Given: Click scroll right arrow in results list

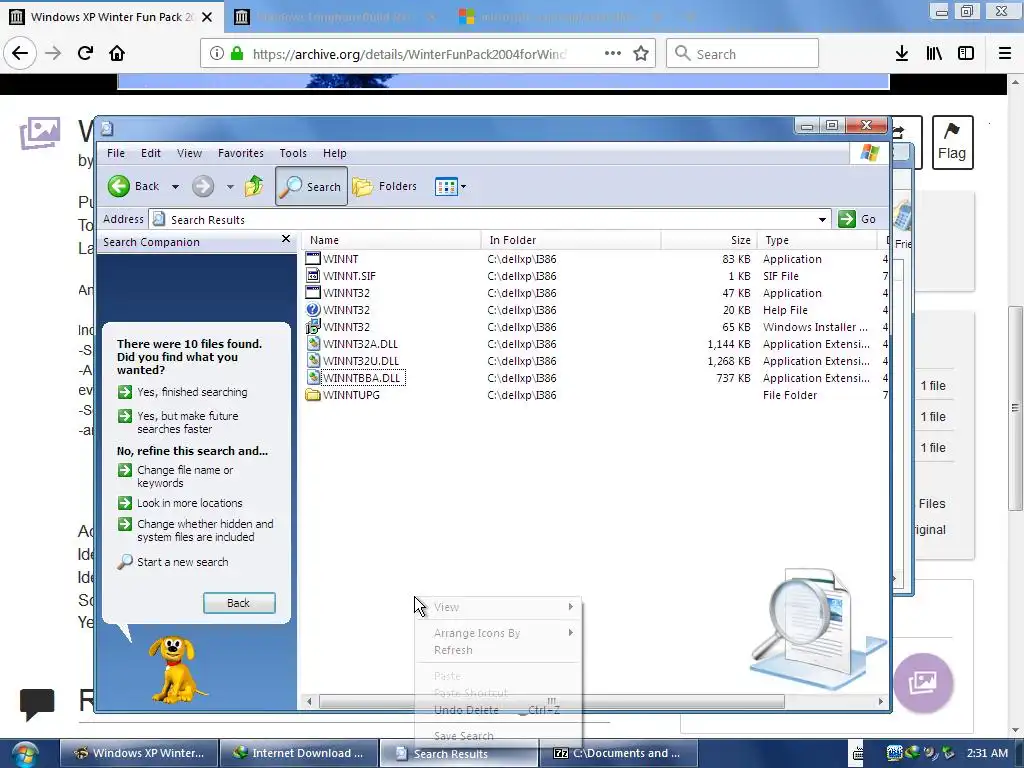Looking at the screenshot, I should tap(880, 701).
